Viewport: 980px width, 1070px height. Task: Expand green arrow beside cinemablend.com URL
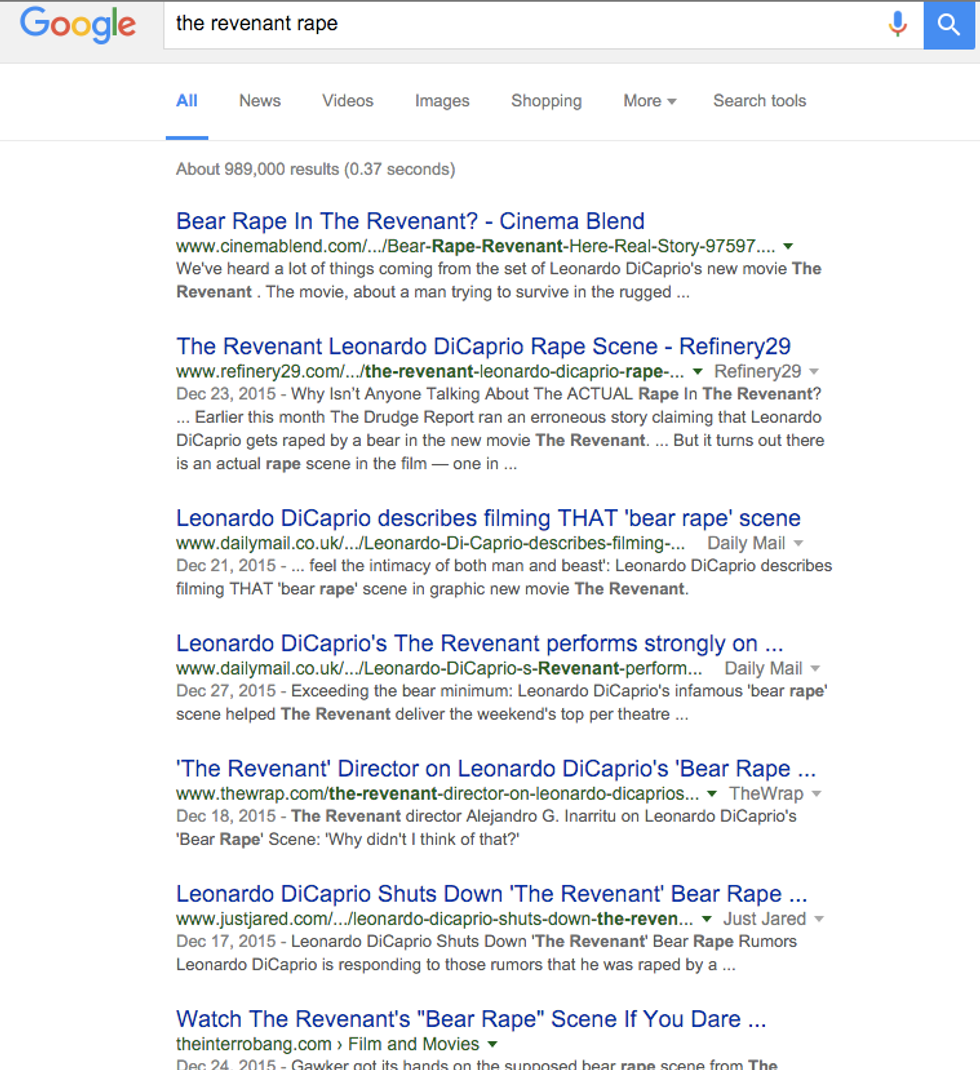click(788, 246)
